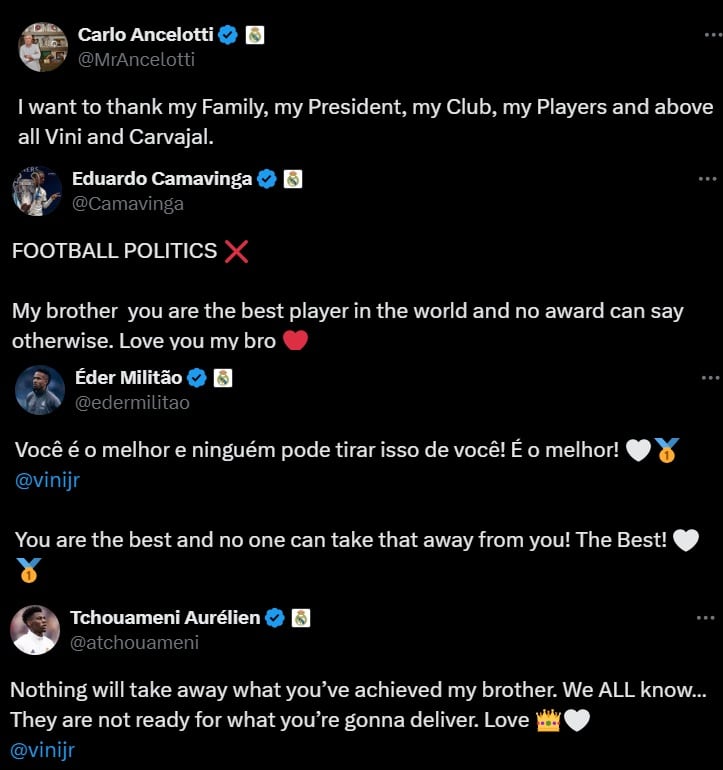The width and height of the screenshot is (723, 770).
Task: Open the @MrAncelotti handle
Action: (x=136, y=59)
